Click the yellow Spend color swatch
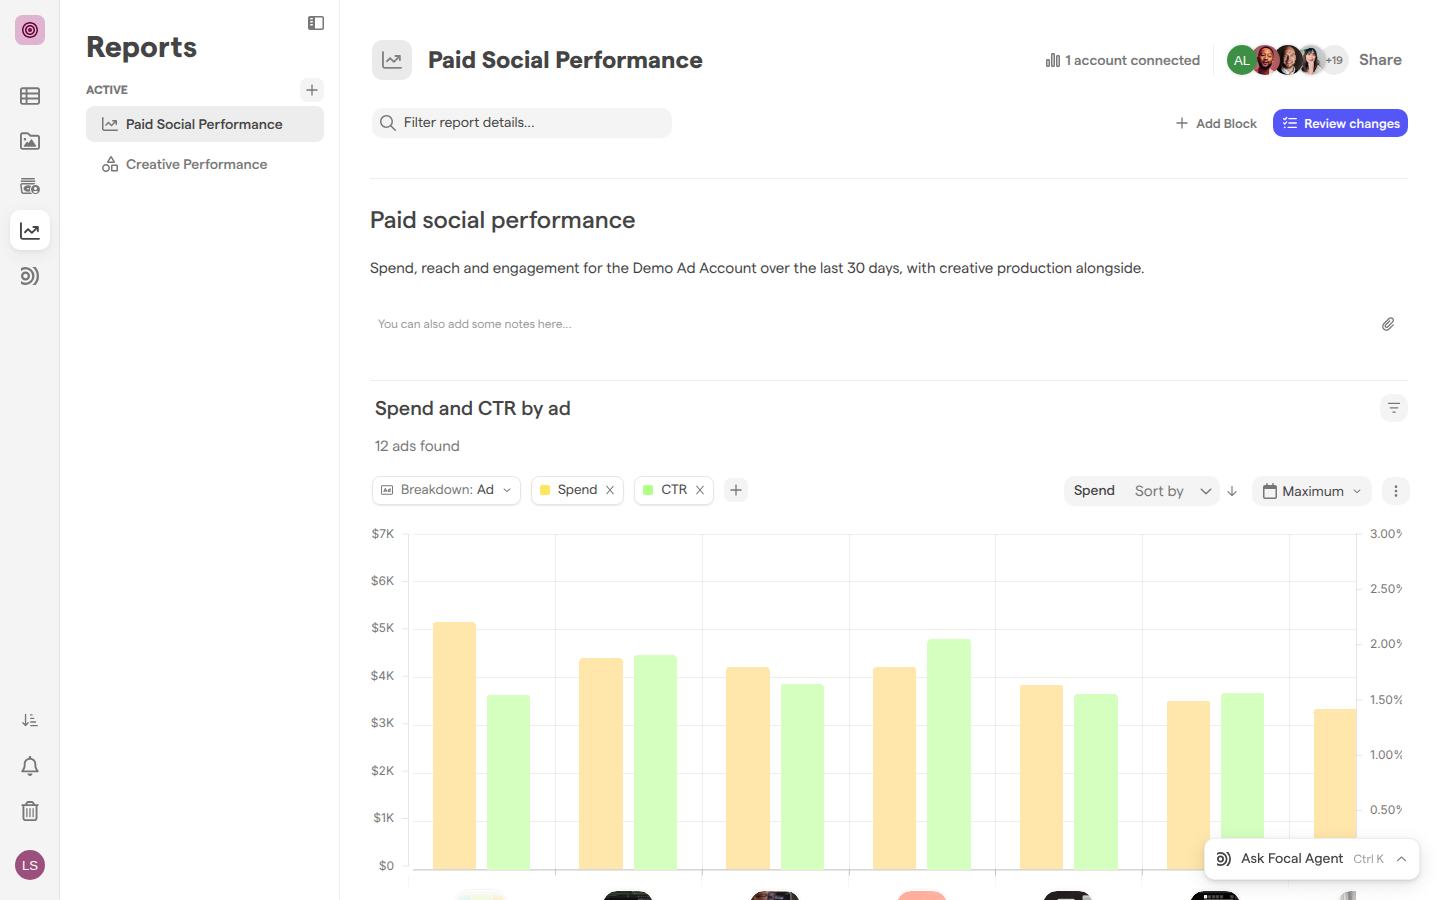 pos(545,490)
